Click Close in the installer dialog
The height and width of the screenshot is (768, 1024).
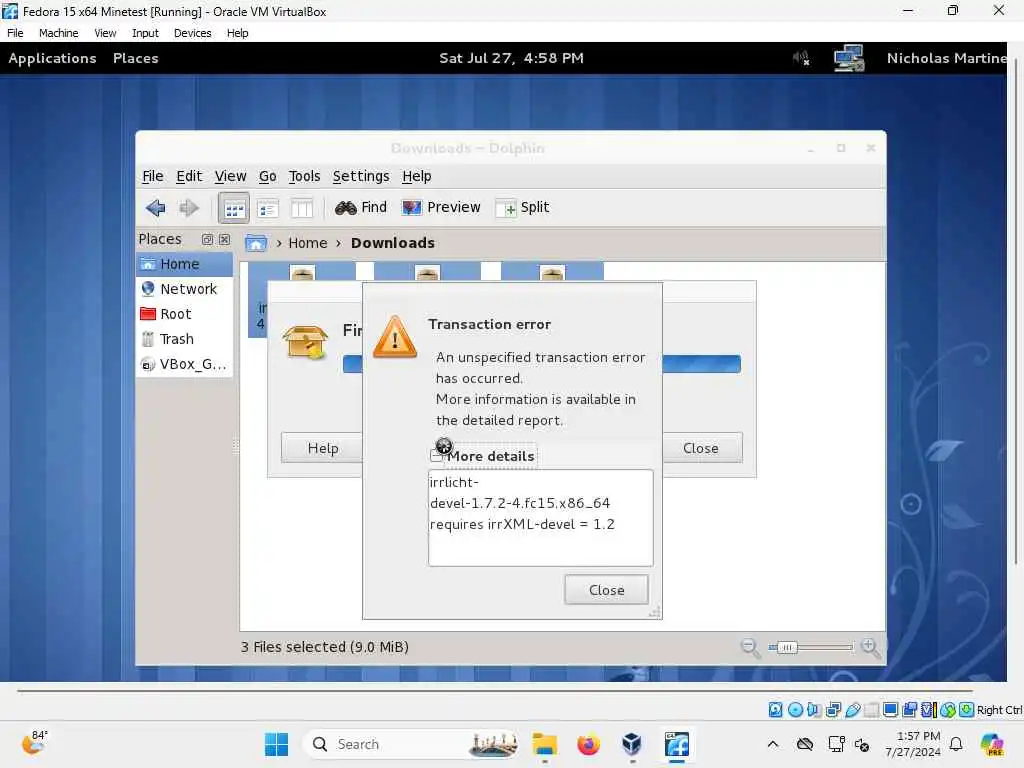coord(701,448)
